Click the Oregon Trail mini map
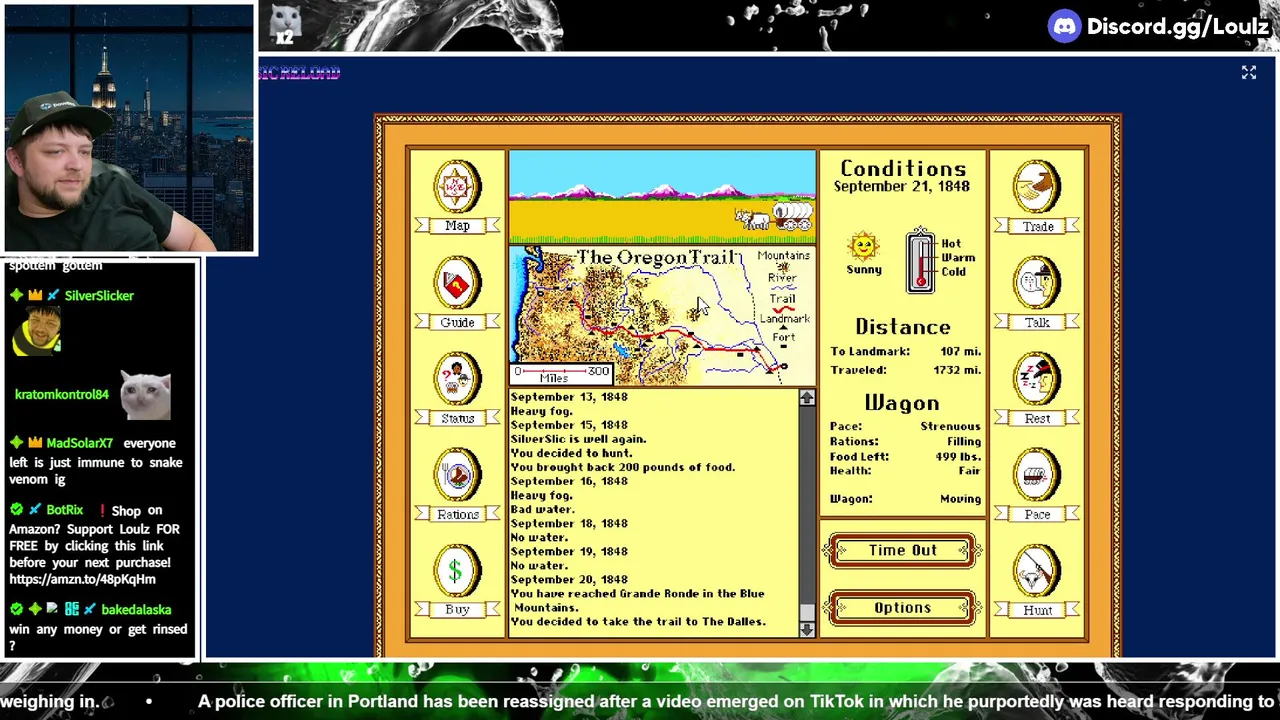This screenshot has width=1280, height=720. click(662, 316)
